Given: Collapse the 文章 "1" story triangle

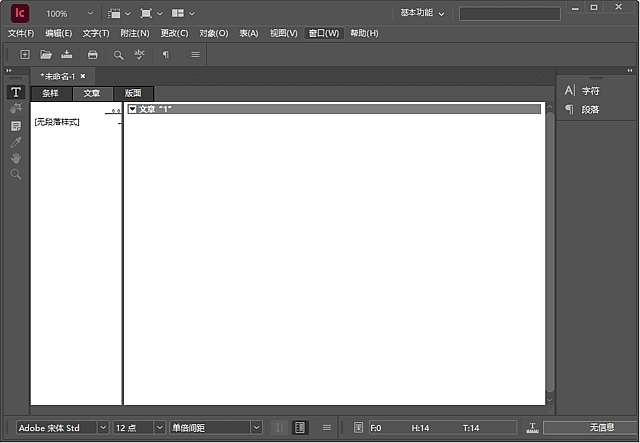Looking at the screenshot, I should click(x=133, y=109).
